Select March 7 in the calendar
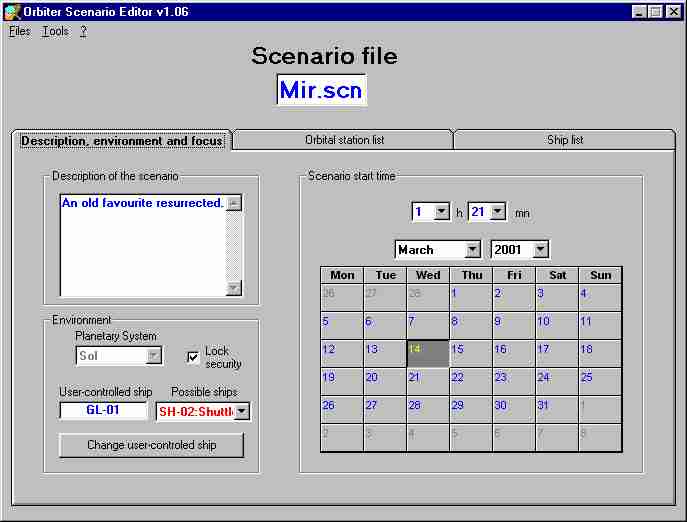Image resolution: width=687 pixels, height=522 pixels. pos(428,325)
